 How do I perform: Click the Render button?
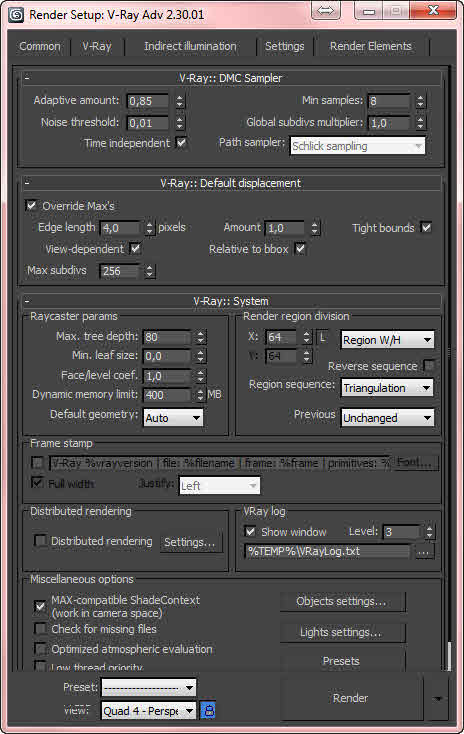[x=351, y=698]
